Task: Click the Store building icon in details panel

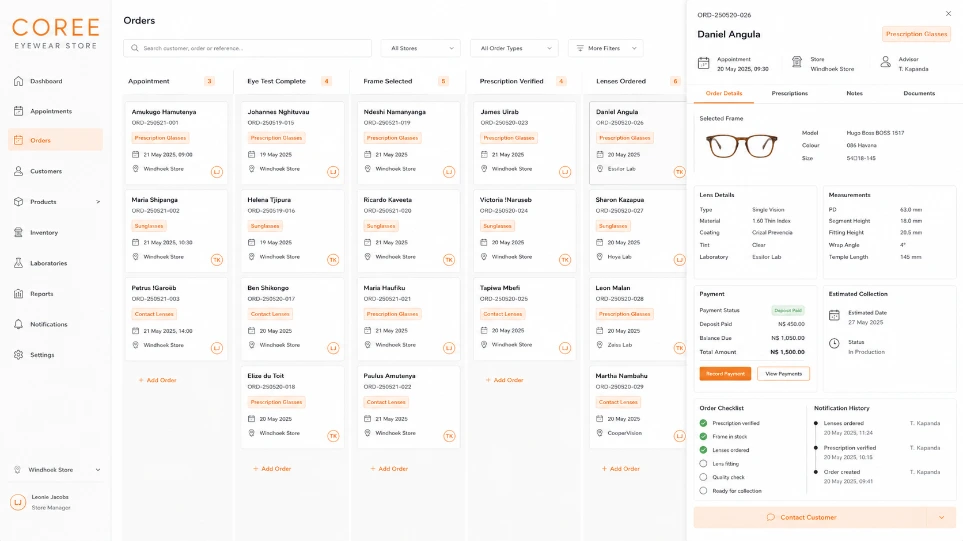Action: click(x=797, y=62)
